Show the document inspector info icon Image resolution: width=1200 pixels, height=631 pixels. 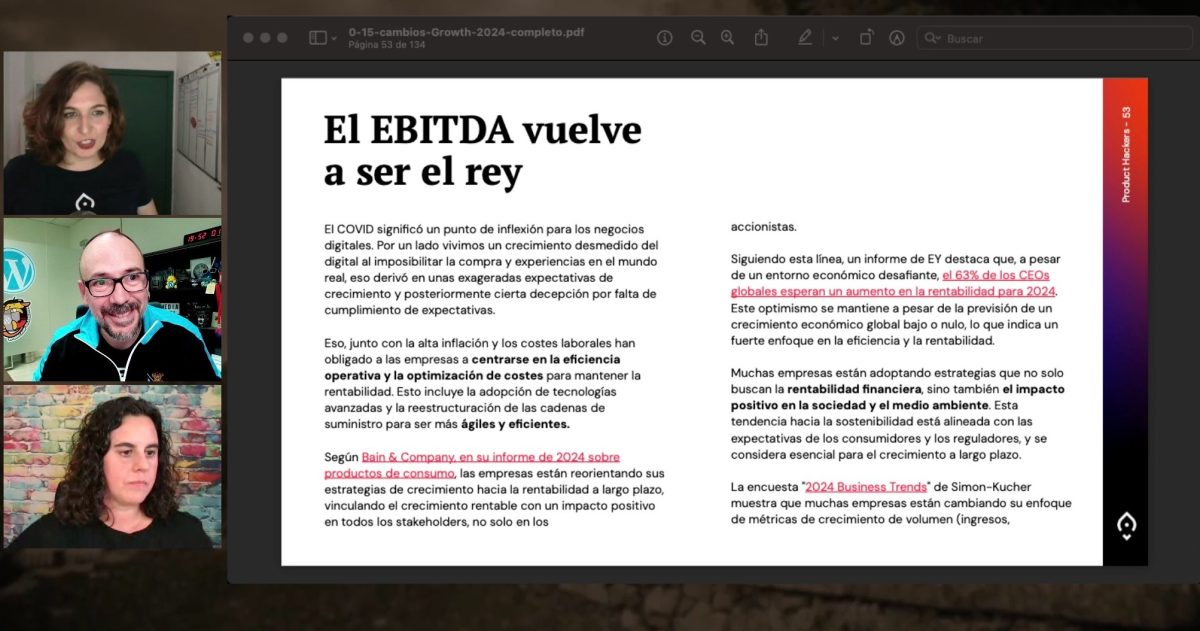tap(664, 38)
